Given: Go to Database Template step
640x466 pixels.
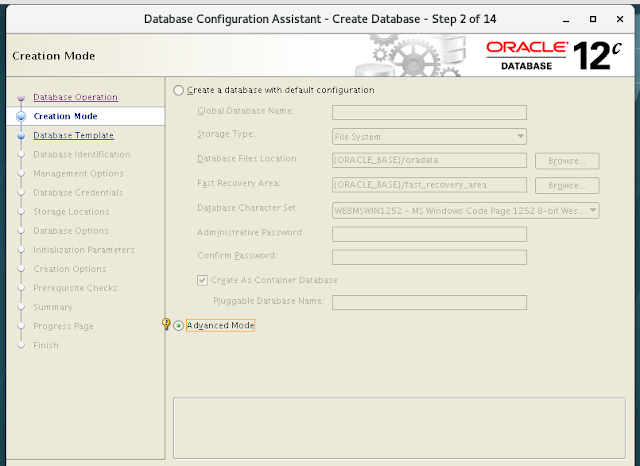Looking at the screenshot, I should 73,135.
